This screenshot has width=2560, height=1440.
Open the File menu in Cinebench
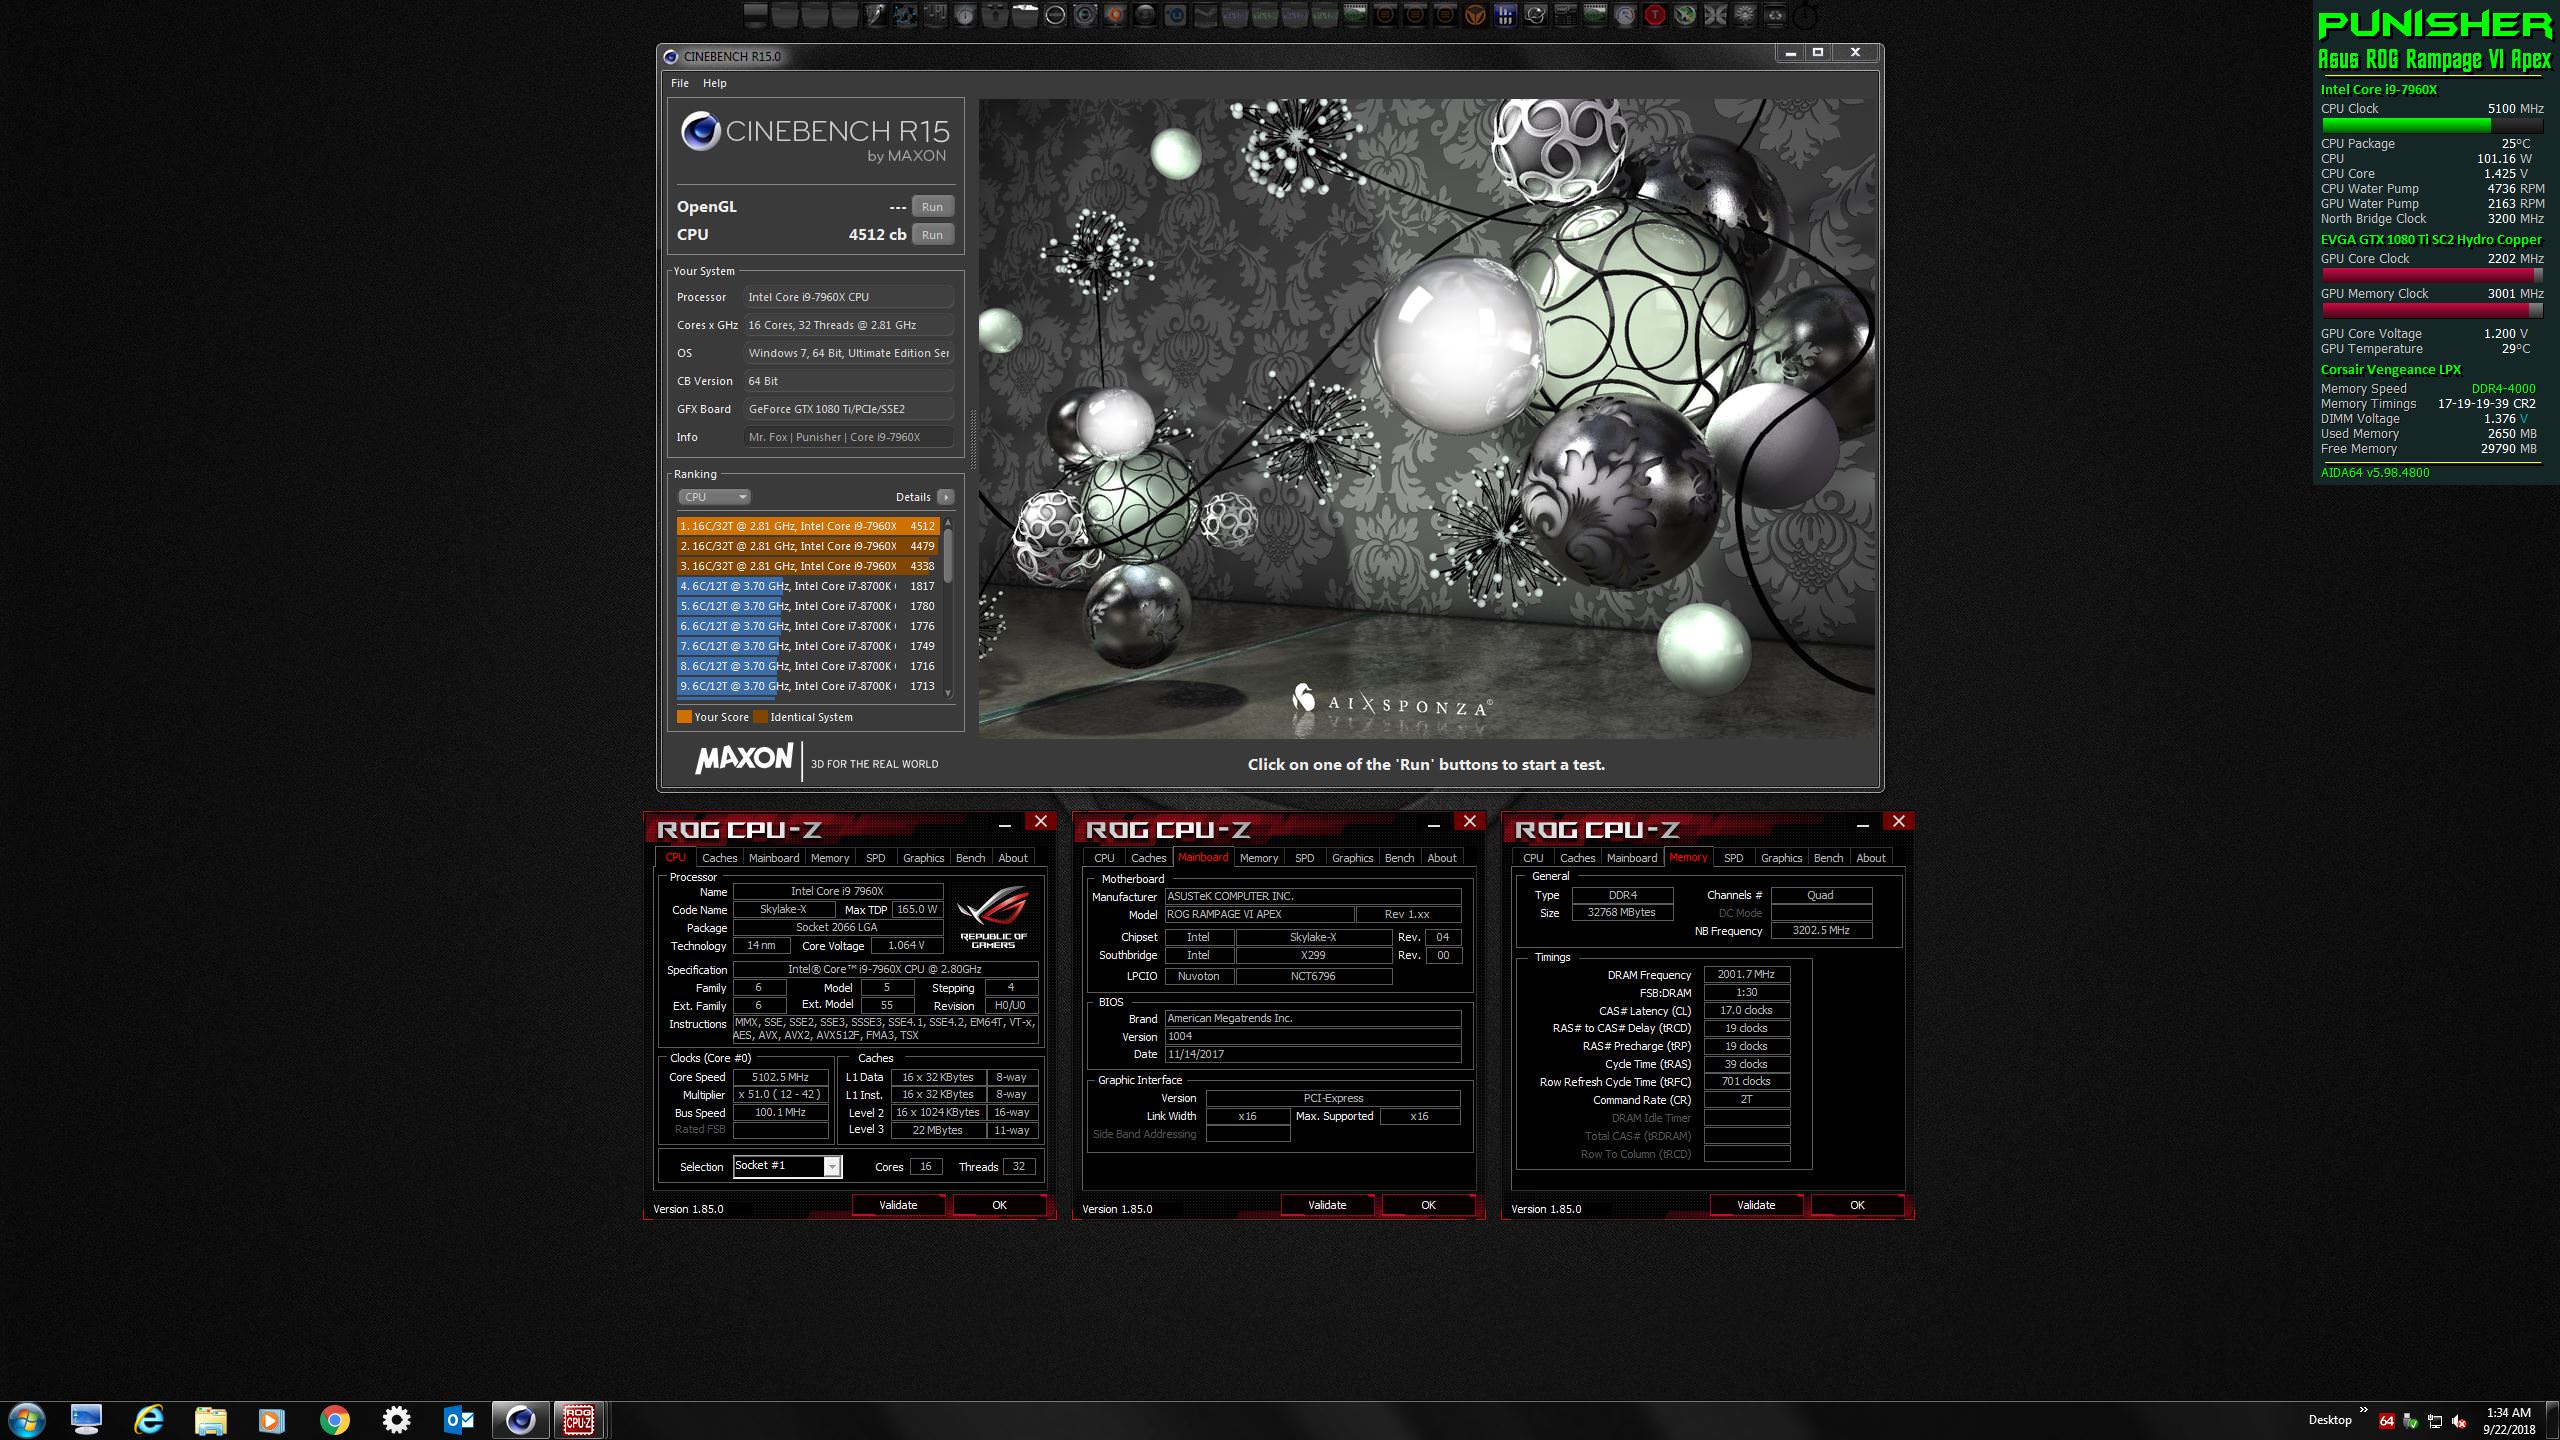tap(680, 83)
